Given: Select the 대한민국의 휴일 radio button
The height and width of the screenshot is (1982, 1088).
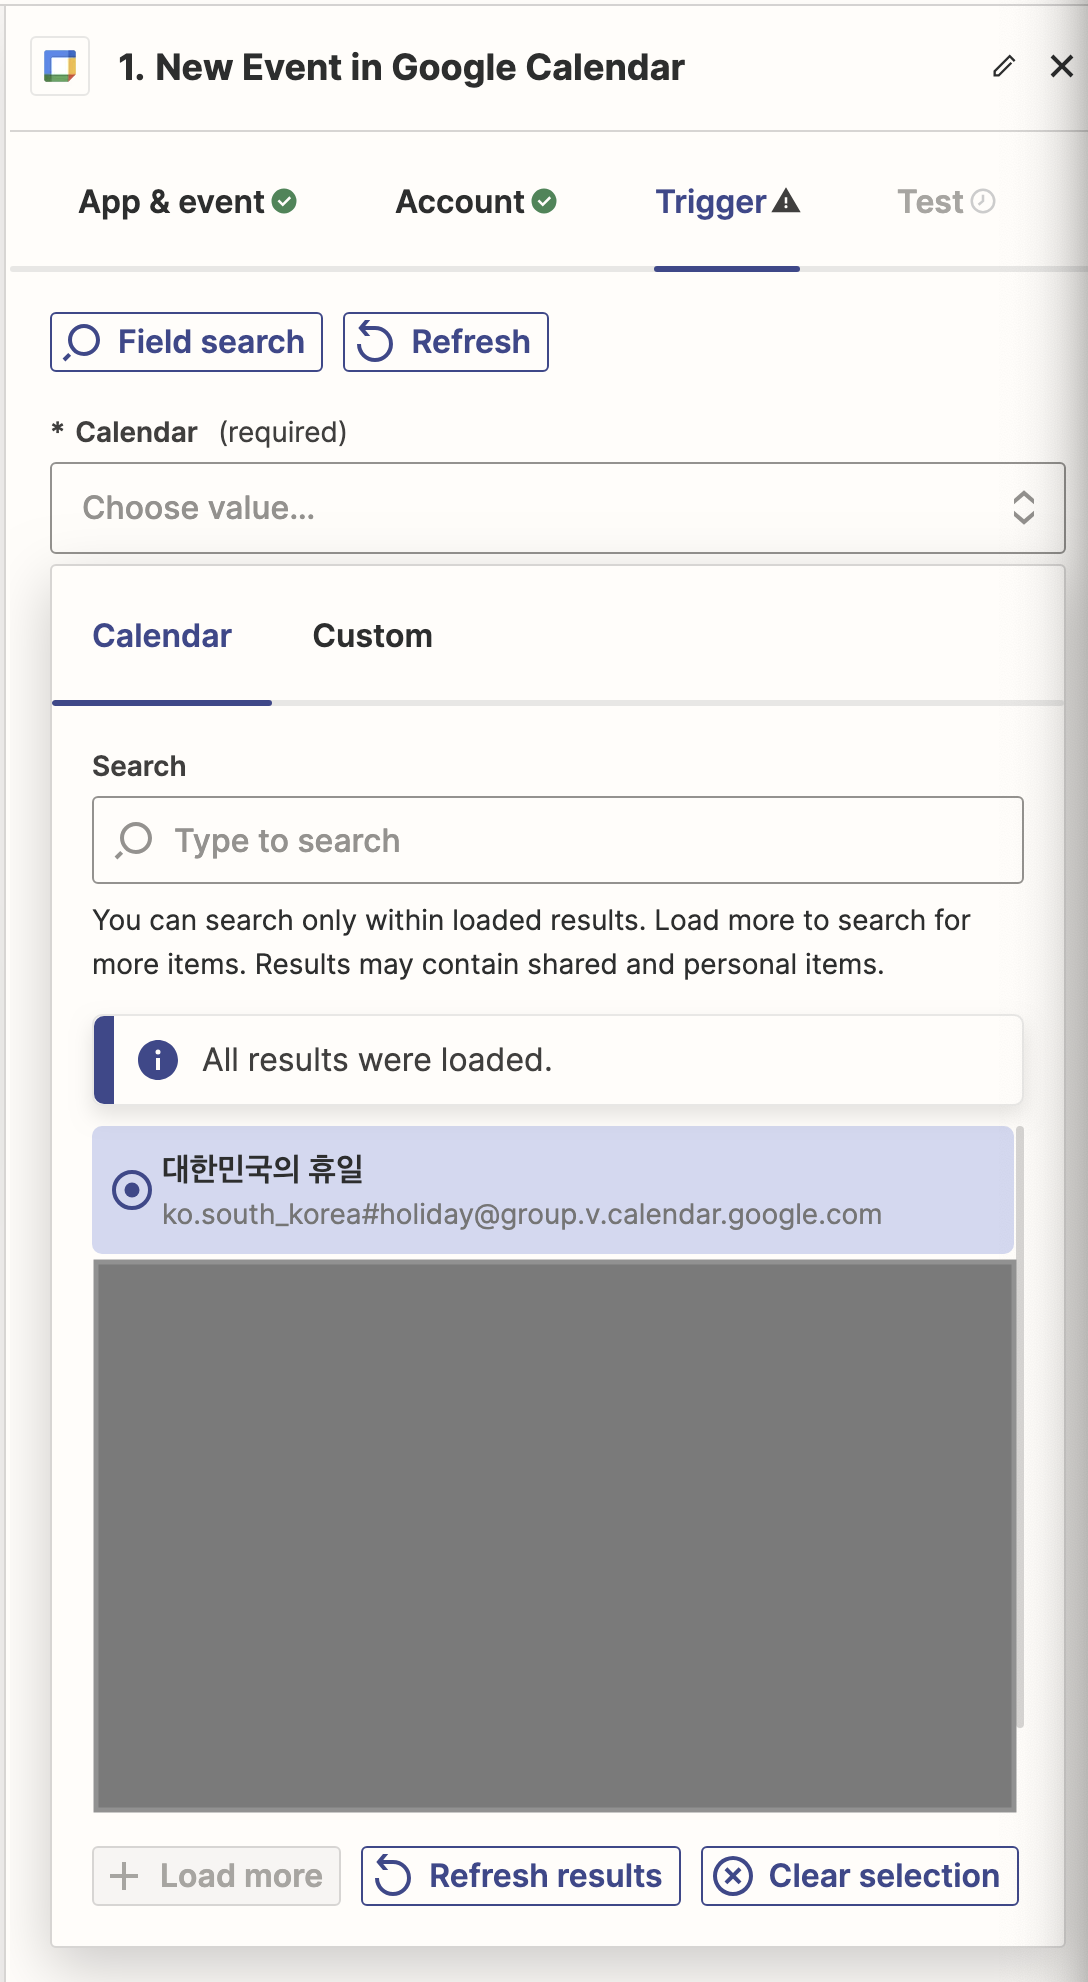Looking at the screenshot, I should point(132,1190).
